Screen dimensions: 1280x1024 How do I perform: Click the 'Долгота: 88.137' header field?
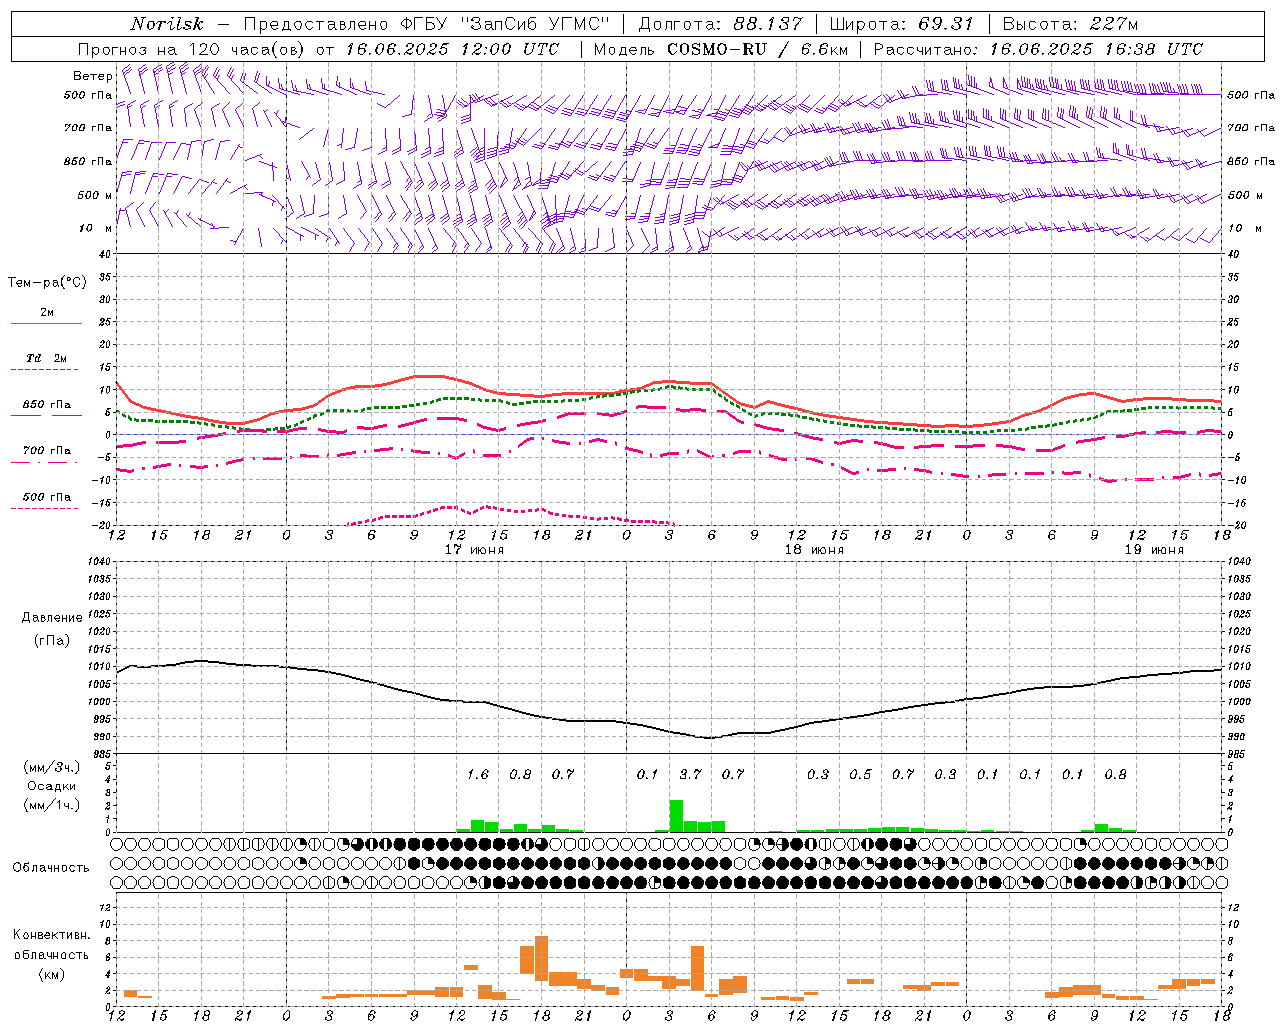click(720, 24)
